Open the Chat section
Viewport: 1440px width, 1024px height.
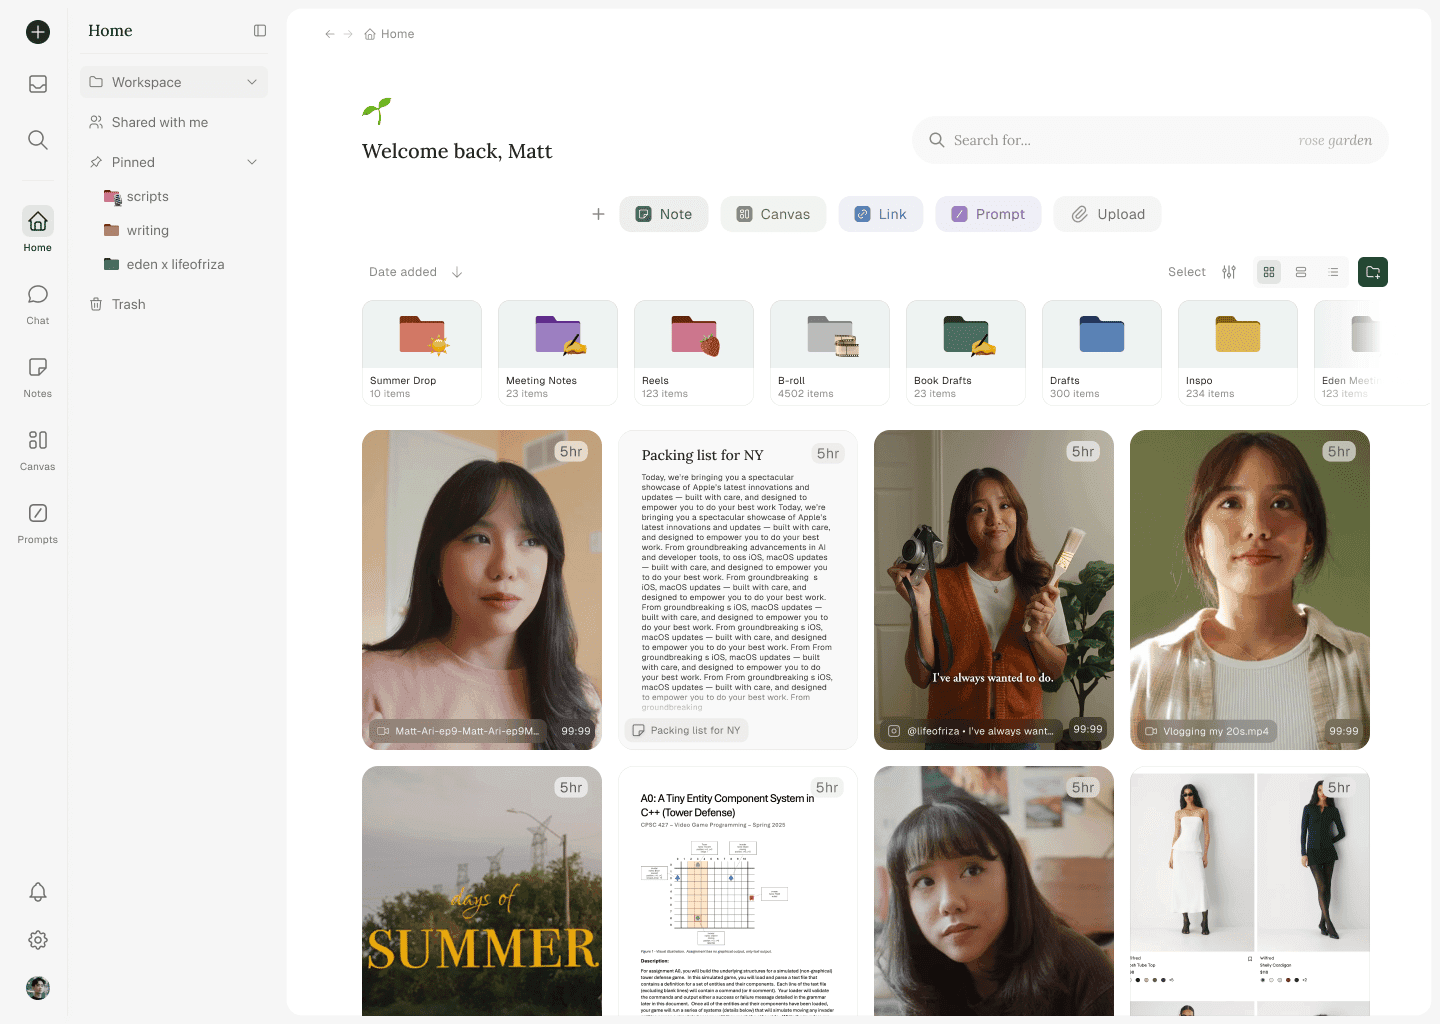point(38,303)
